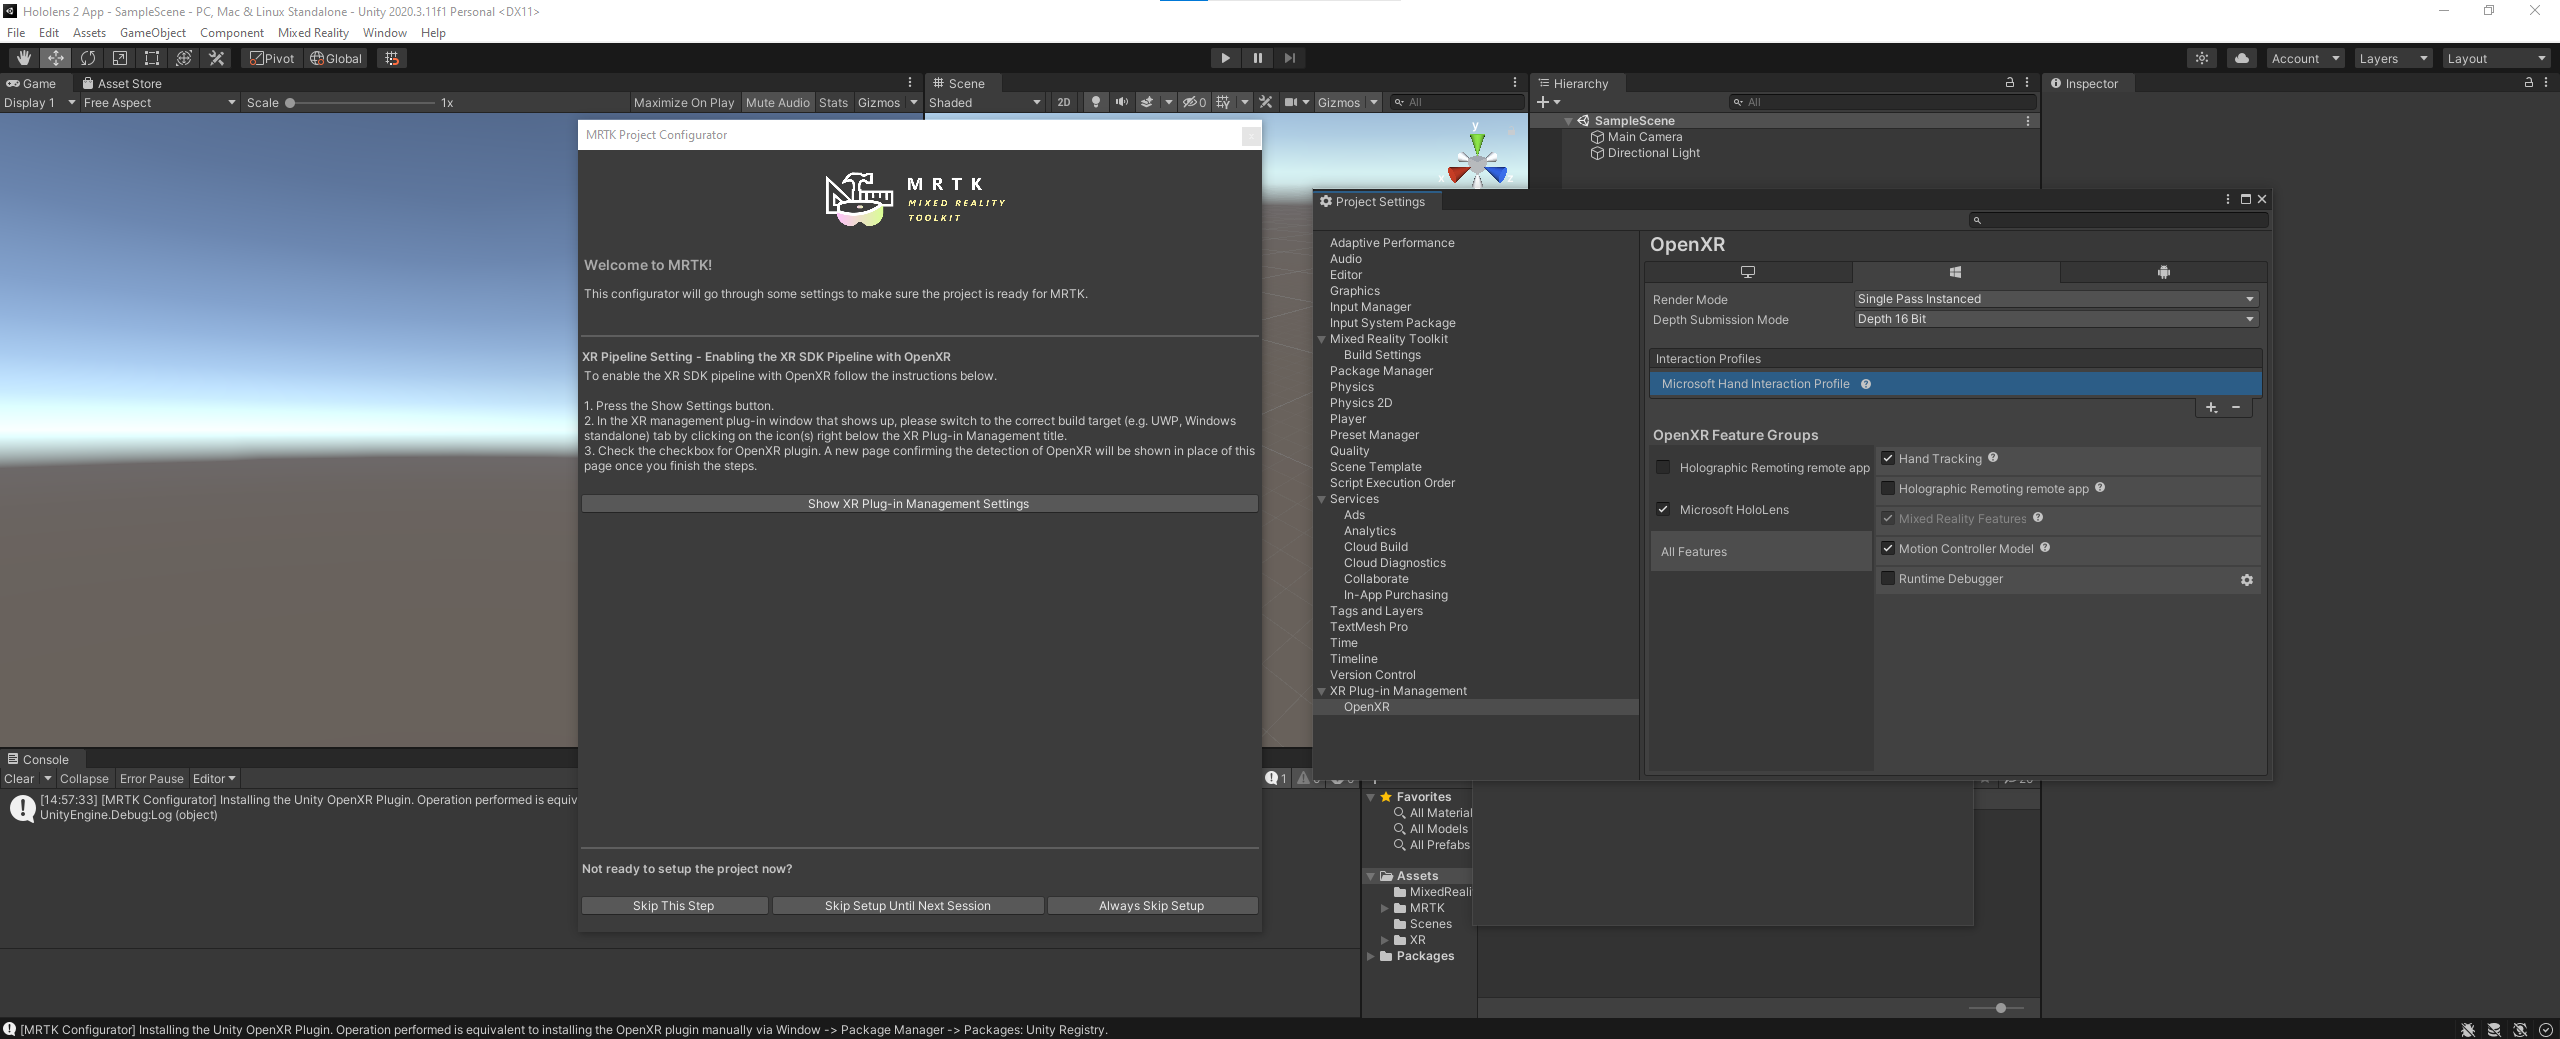Click Skip Setup Until Next Session
This screenshot has width=2560, height=1039.
[907, 906]
